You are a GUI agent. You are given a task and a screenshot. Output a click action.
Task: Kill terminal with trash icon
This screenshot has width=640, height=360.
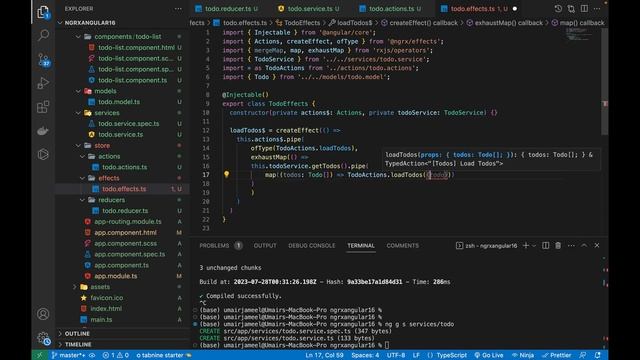click(558, 245)
